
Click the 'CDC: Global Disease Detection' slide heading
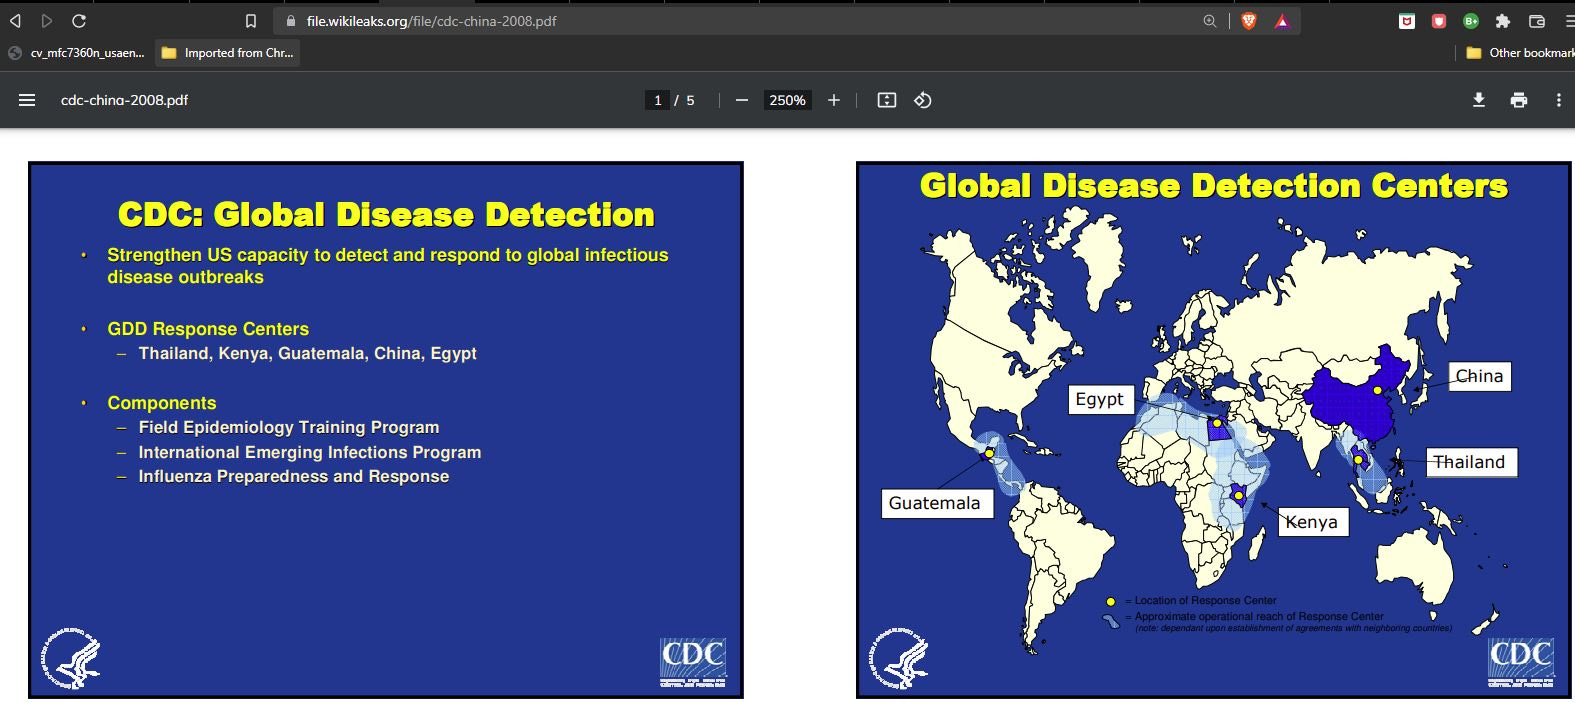click(386, 215)
